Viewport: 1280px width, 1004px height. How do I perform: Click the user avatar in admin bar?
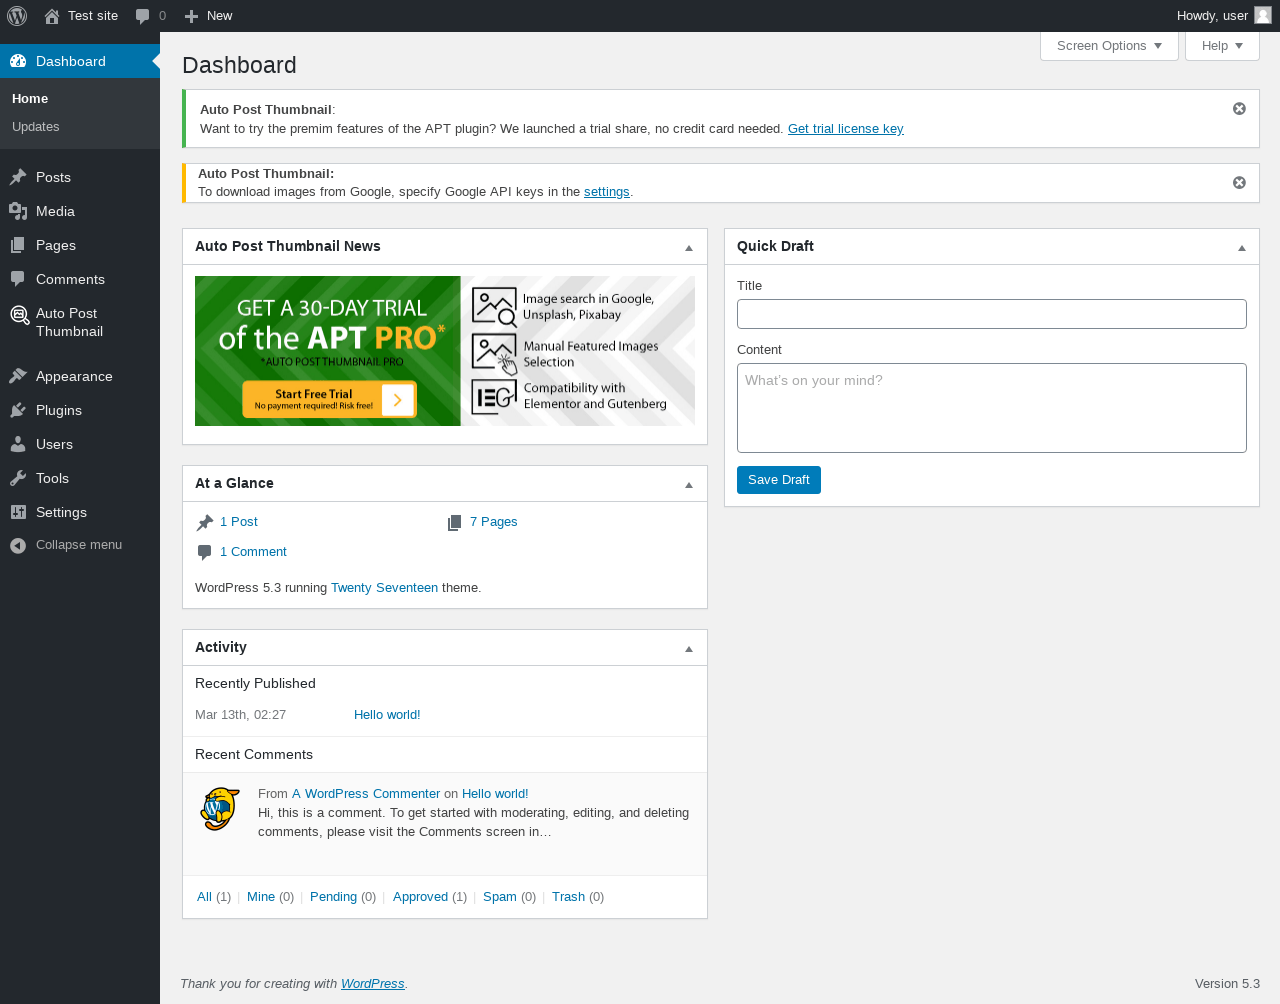(x=1263, y=15)
